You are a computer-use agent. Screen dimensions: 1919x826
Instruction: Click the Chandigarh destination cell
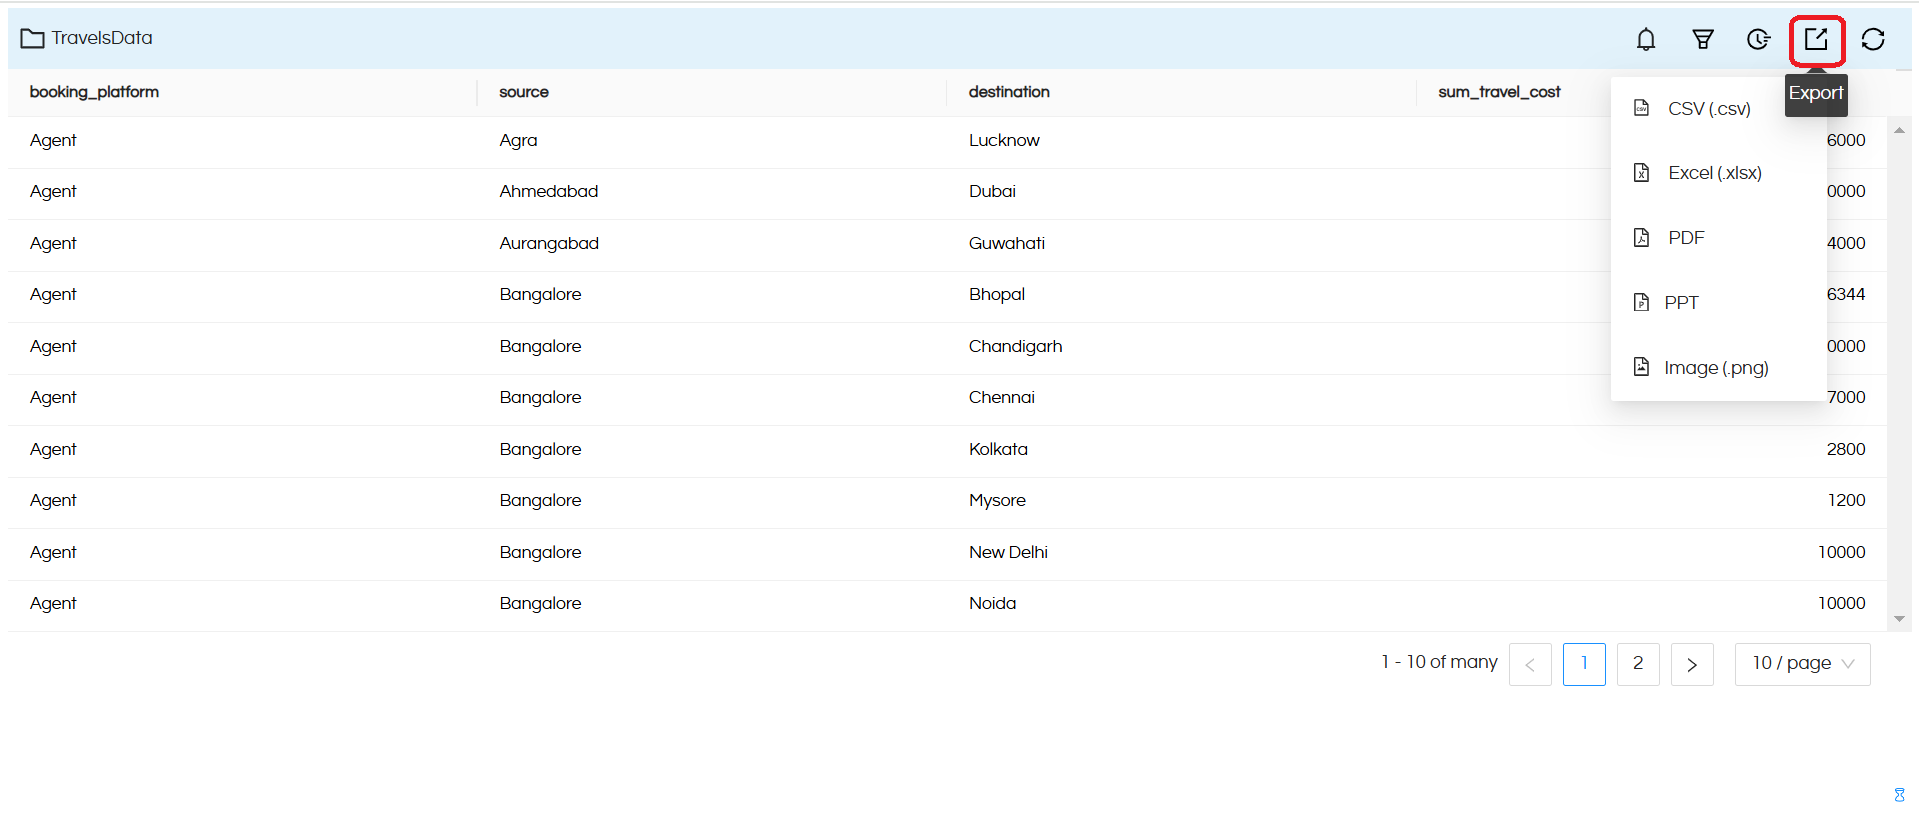click(1015, 347)
